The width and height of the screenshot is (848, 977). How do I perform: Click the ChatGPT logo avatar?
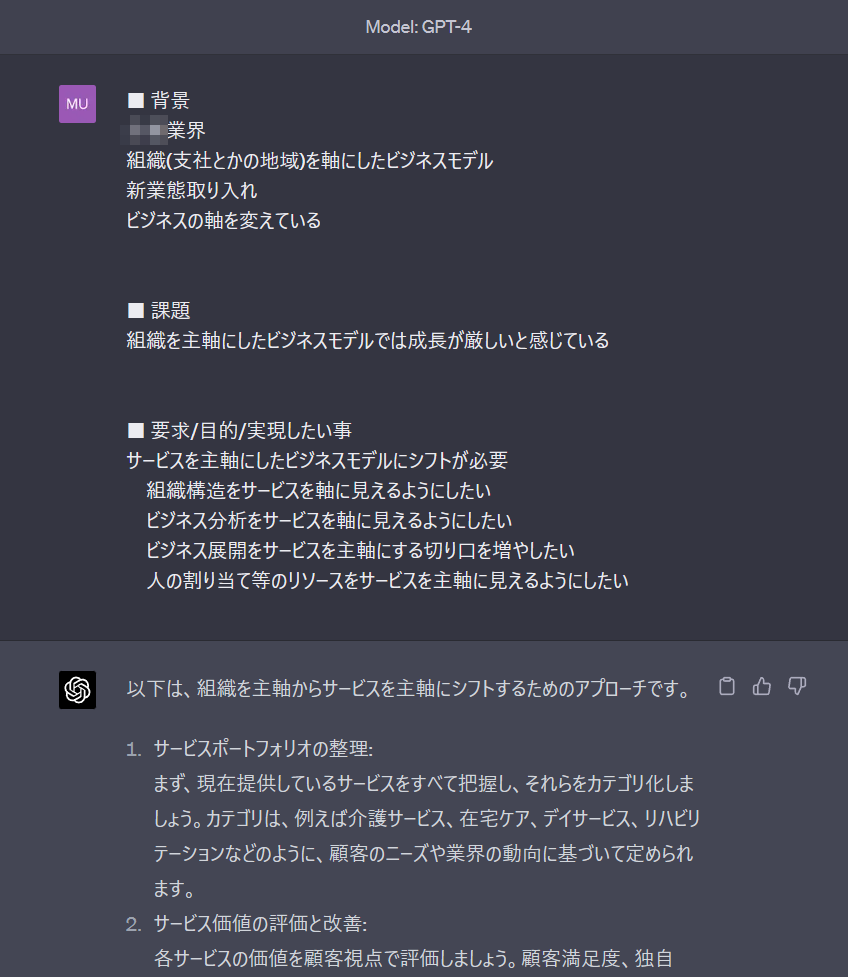(x=77, y=690)
